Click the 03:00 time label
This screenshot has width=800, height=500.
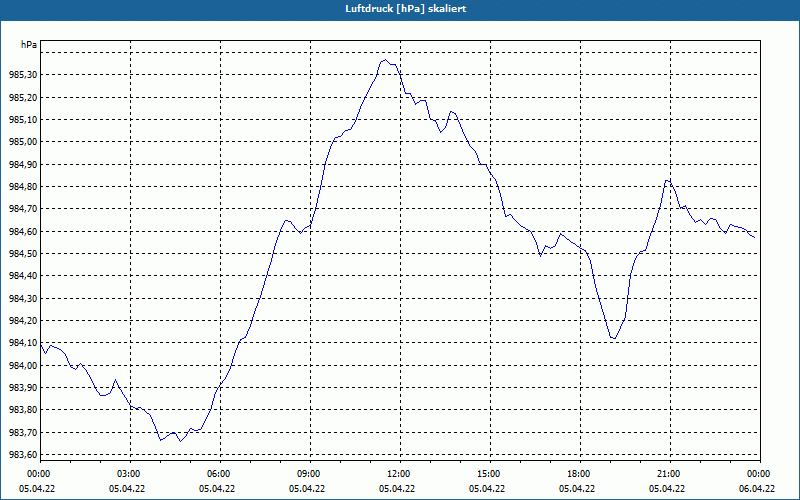pos(130,474)
